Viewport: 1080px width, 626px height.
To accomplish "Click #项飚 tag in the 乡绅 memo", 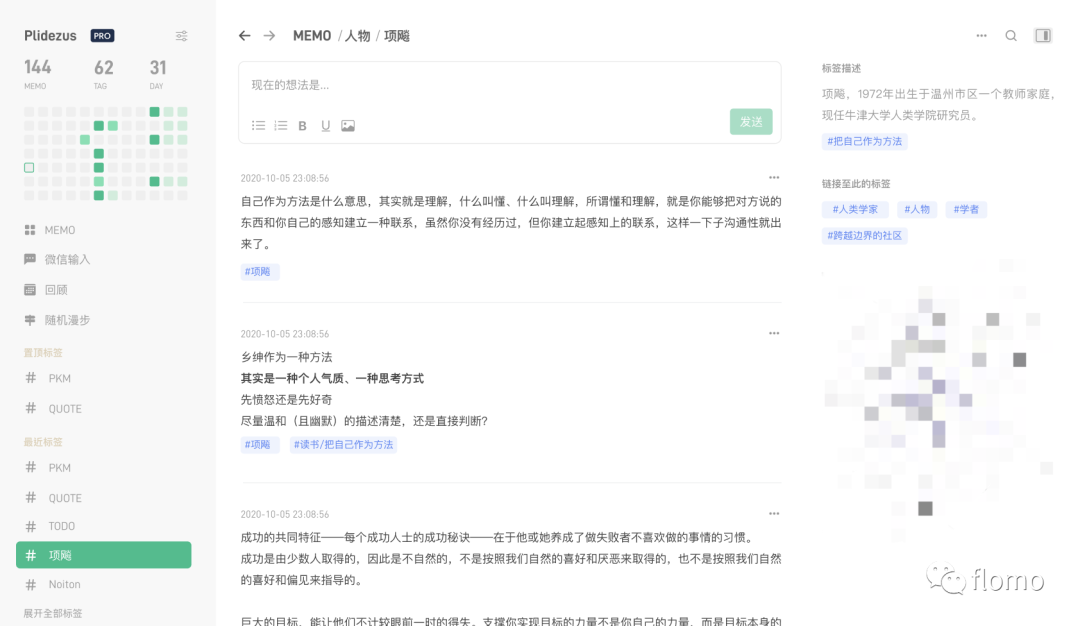I will tap(259, 444).
